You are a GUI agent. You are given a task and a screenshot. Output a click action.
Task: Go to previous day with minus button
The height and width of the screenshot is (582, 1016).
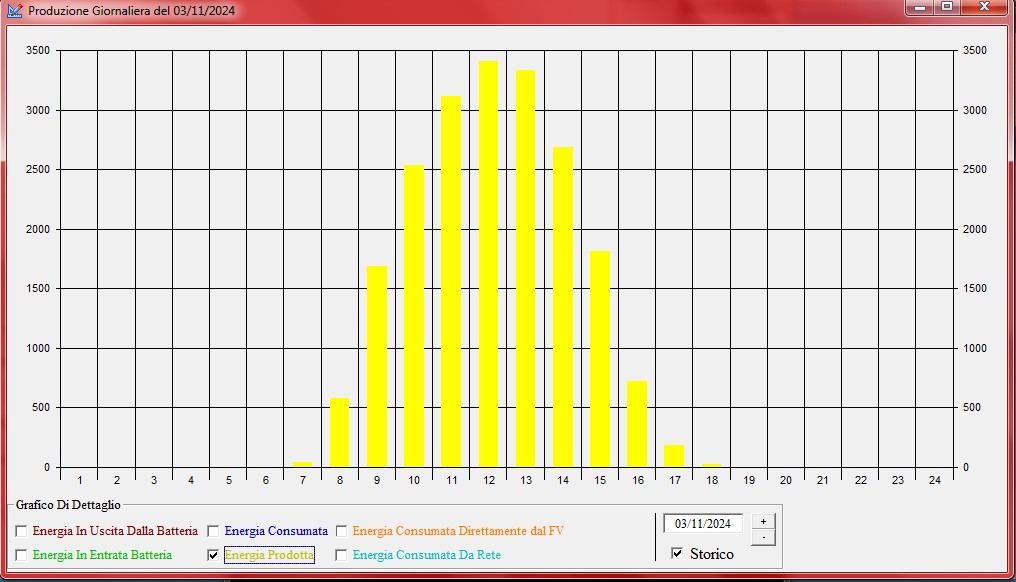pyautogui.click(x=762, y=537)
